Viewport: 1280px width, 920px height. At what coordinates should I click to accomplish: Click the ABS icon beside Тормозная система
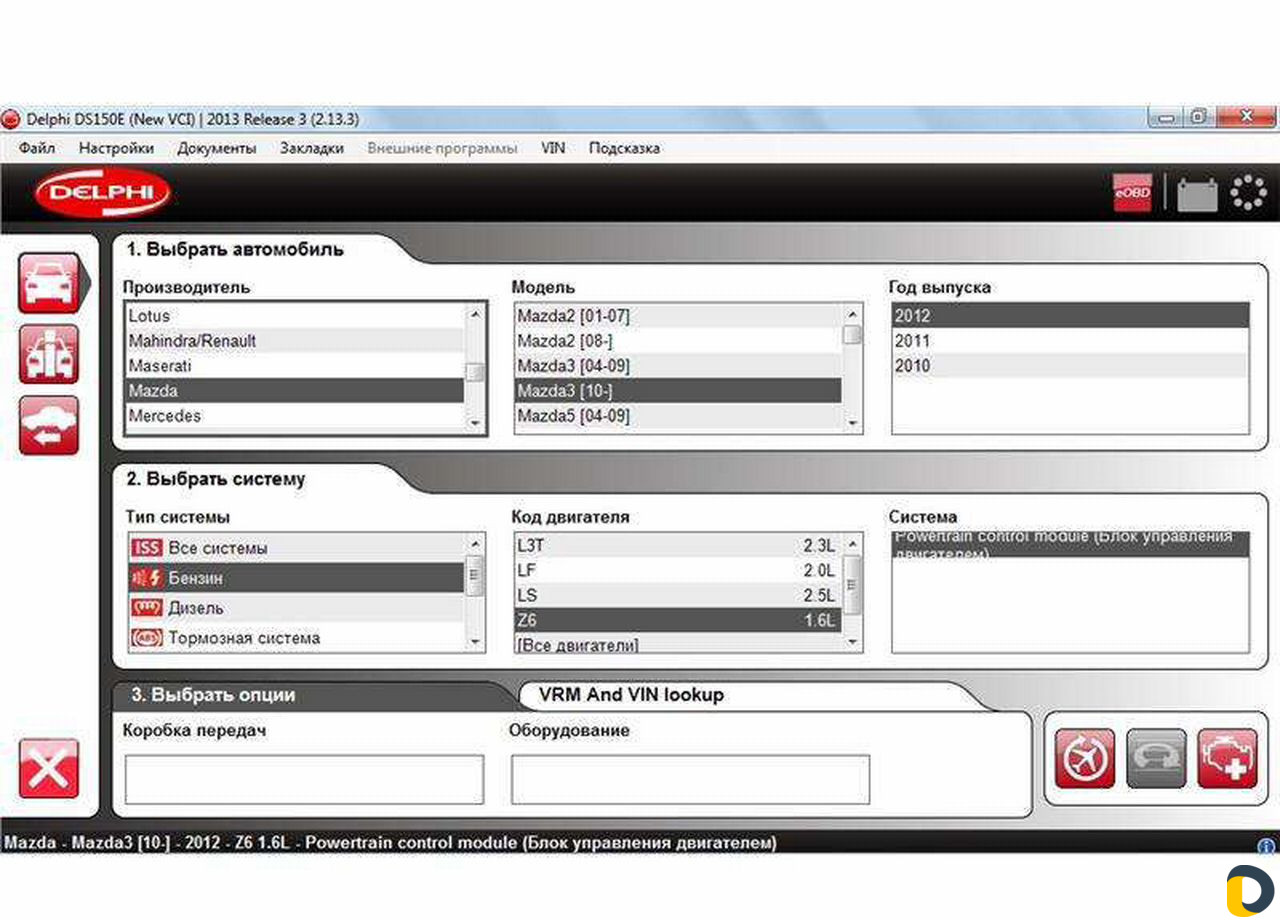click(x=146, y=637)
